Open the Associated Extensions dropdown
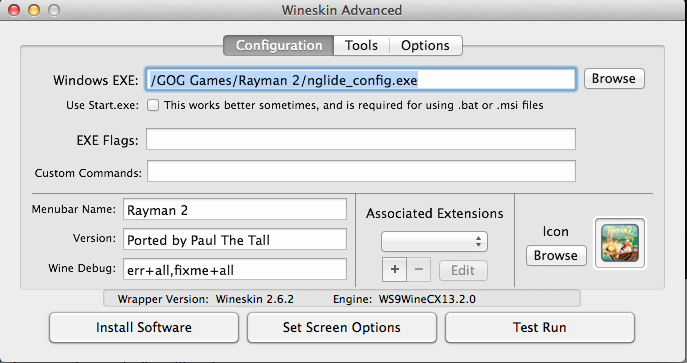 point(434,242)
